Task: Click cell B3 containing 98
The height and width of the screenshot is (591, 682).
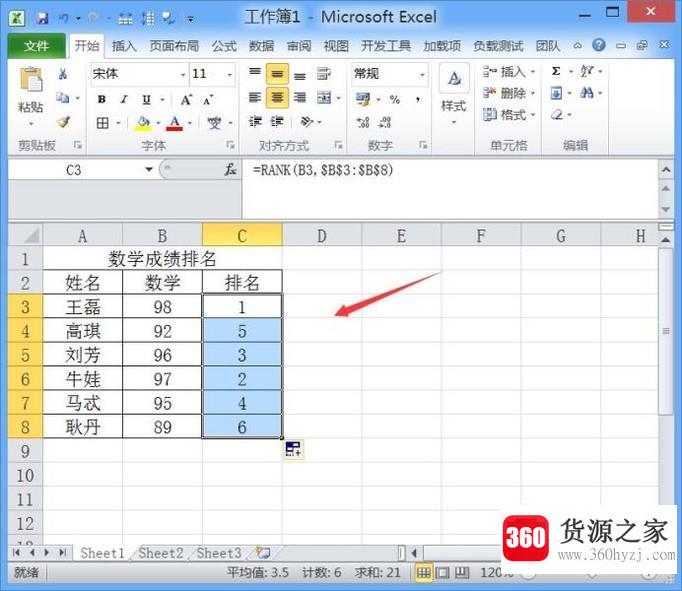Action: (162, 307)
